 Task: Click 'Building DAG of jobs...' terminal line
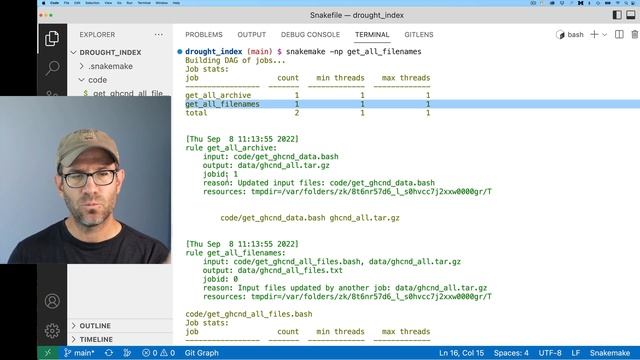point(235,60)
